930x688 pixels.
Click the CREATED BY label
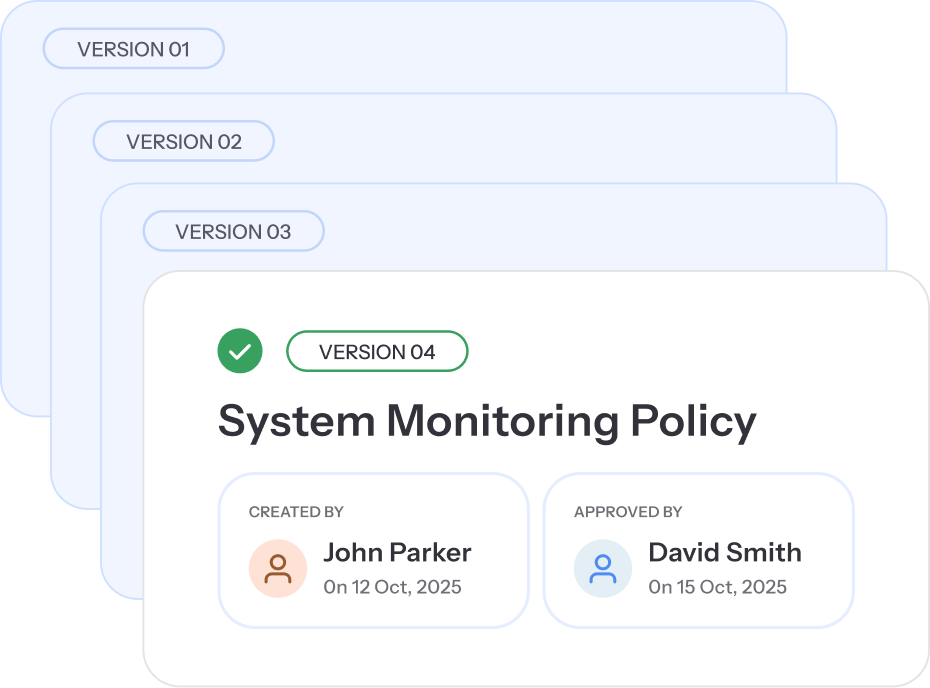point(296,512)
